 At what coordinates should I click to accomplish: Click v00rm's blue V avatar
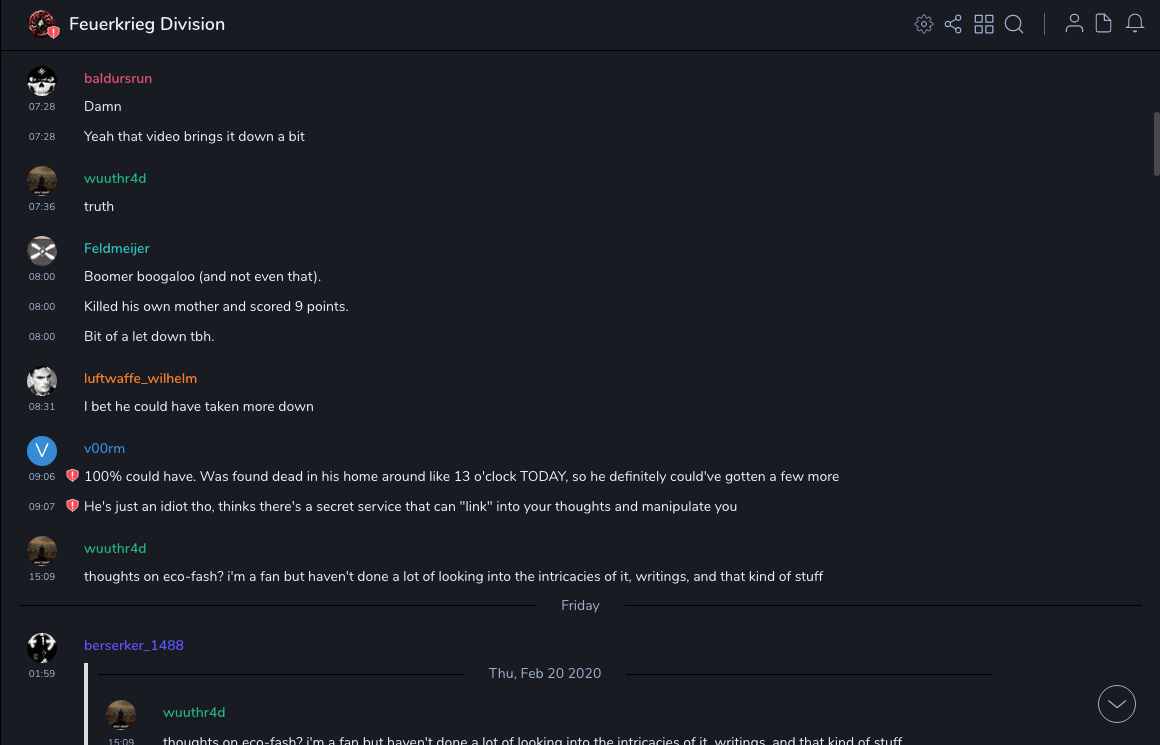click(42, 451)
